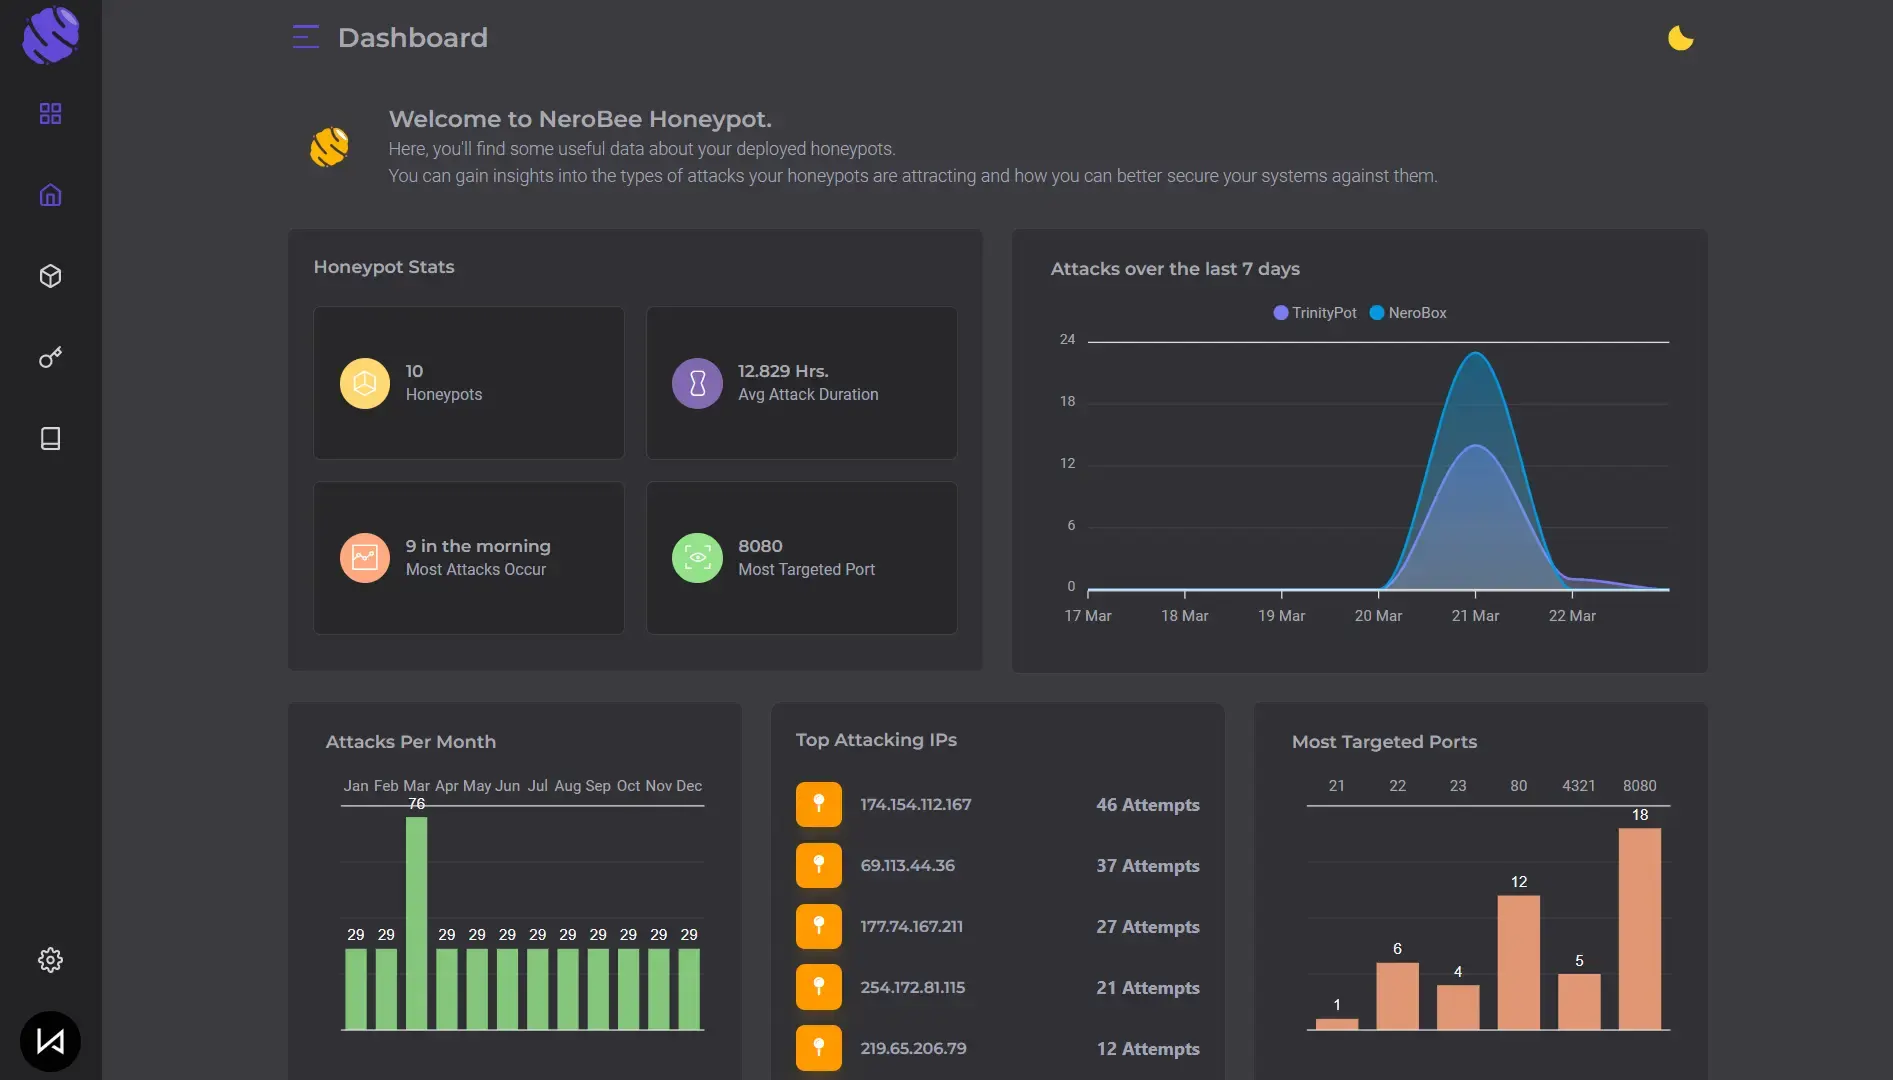This screenshot has width=1893, height=1080.
Task: Open the dashboard grid icon in sidebar
Action: point(50,114)
